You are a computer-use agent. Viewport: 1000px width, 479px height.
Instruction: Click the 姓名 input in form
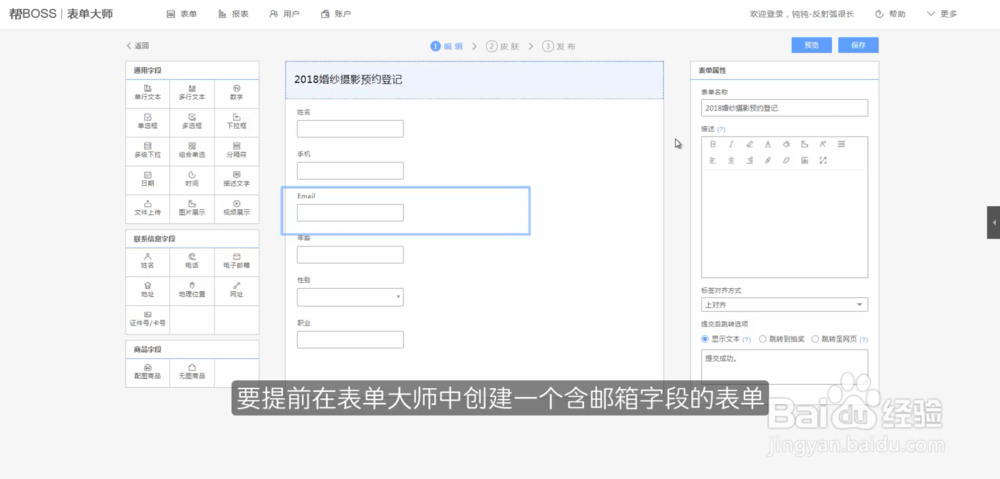coord(350,129)
